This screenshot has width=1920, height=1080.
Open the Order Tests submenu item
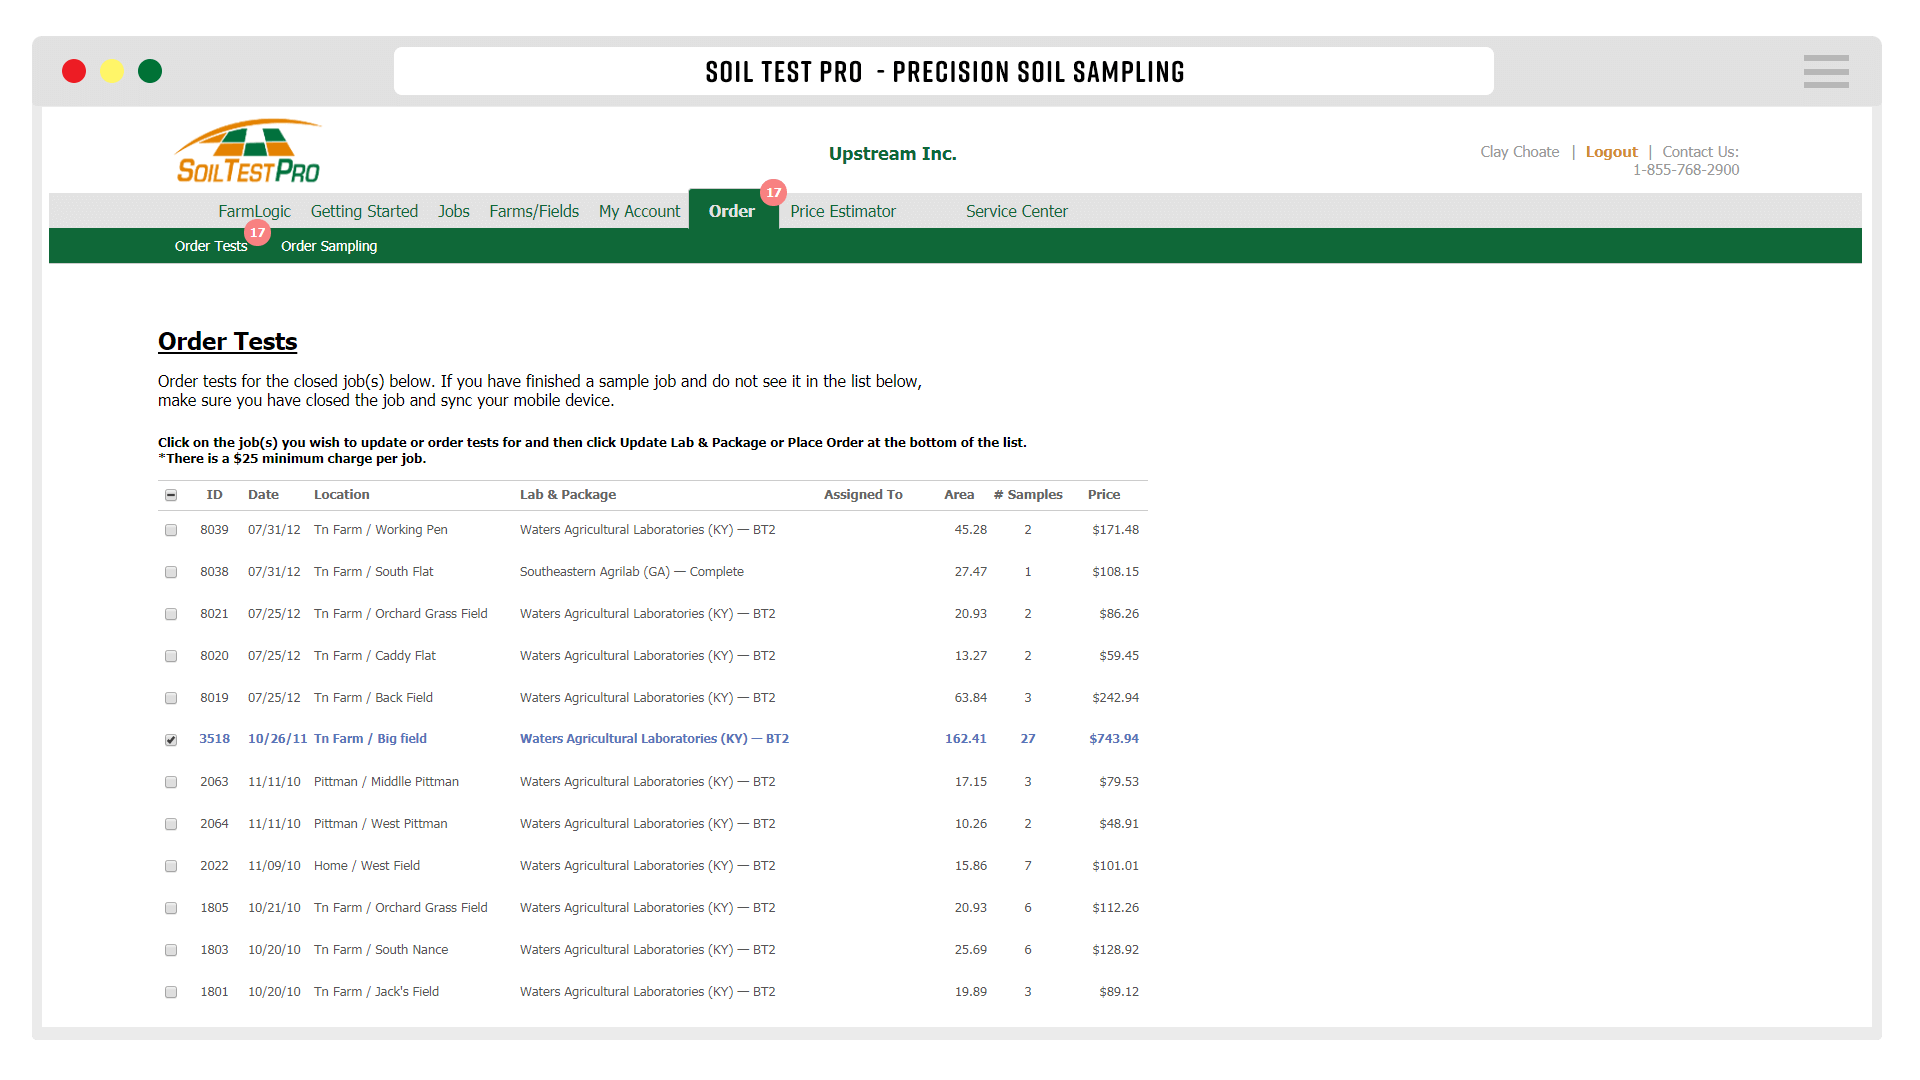pos(211,246)
